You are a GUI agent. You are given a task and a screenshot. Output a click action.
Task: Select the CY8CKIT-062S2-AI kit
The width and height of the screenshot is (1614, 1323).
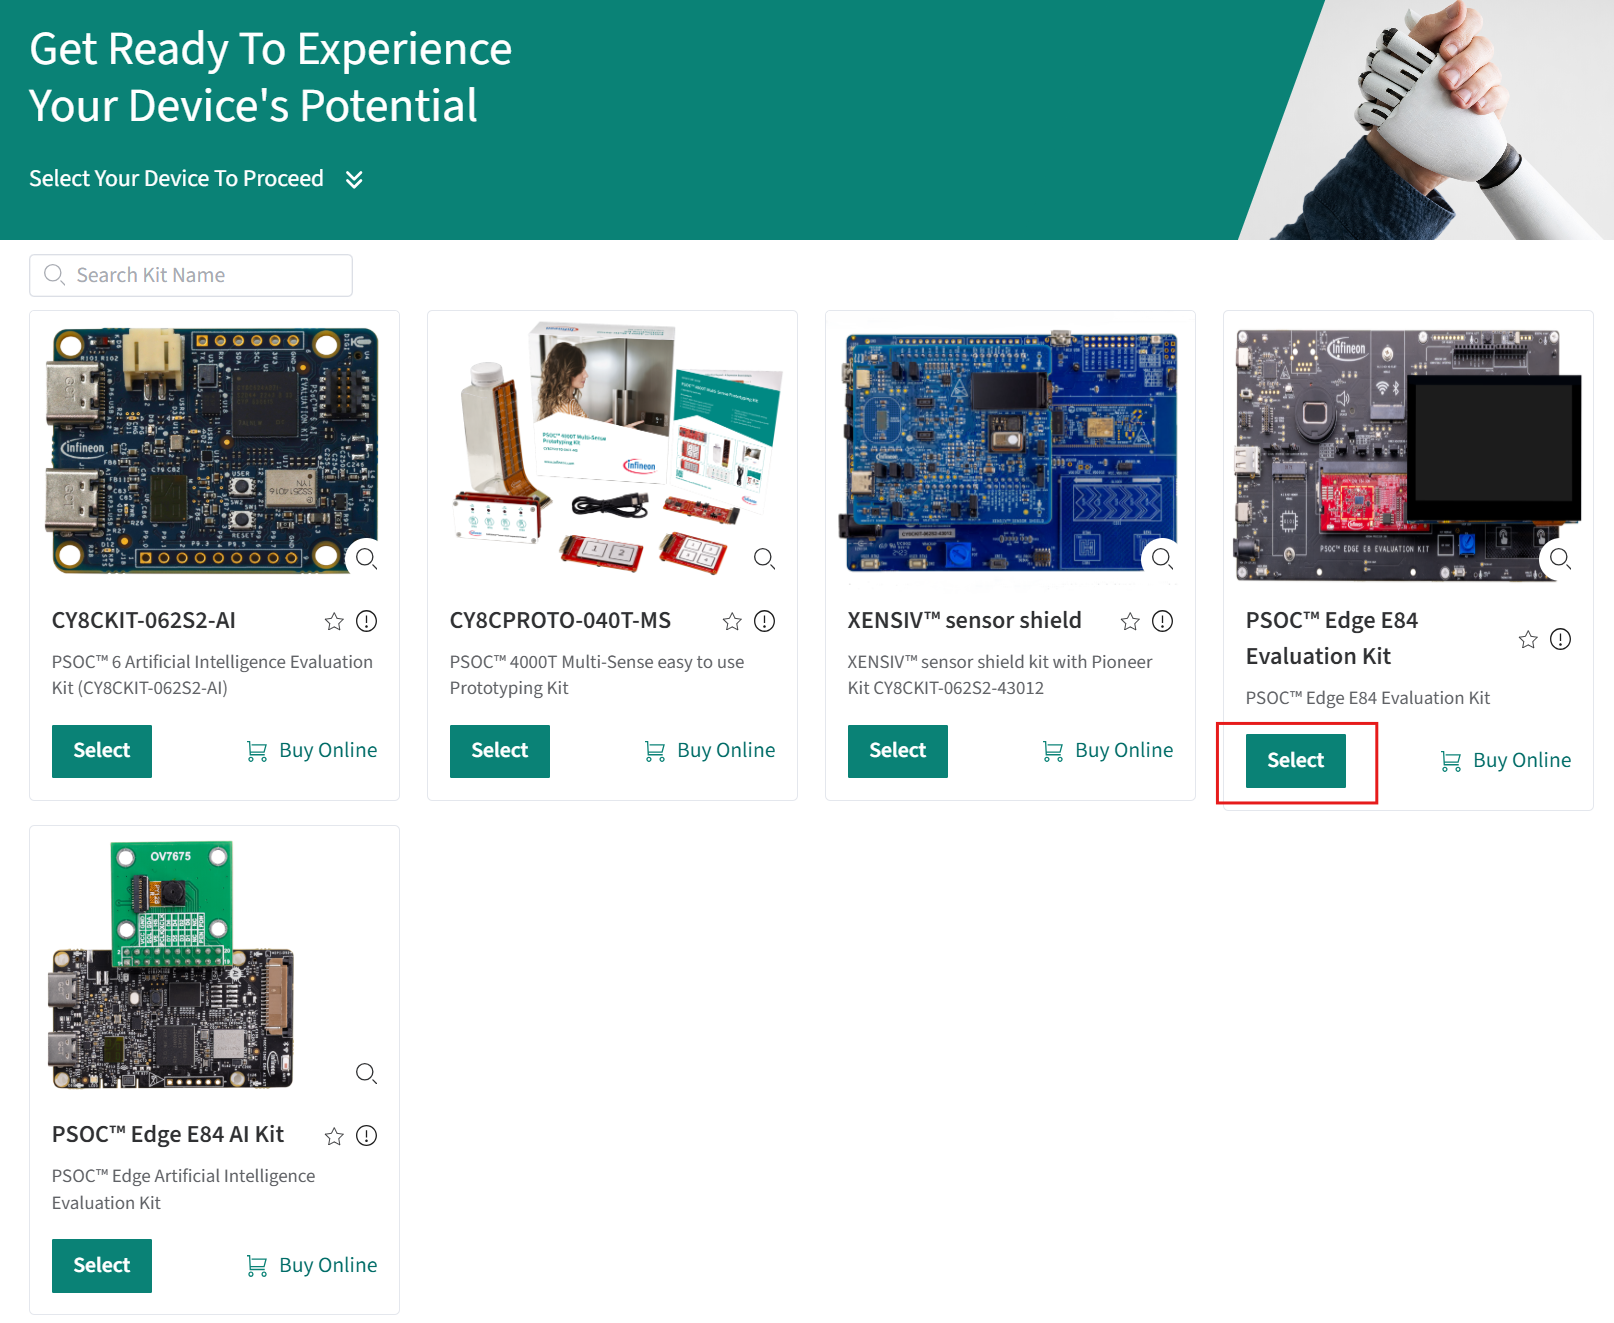tap(102, 751)
